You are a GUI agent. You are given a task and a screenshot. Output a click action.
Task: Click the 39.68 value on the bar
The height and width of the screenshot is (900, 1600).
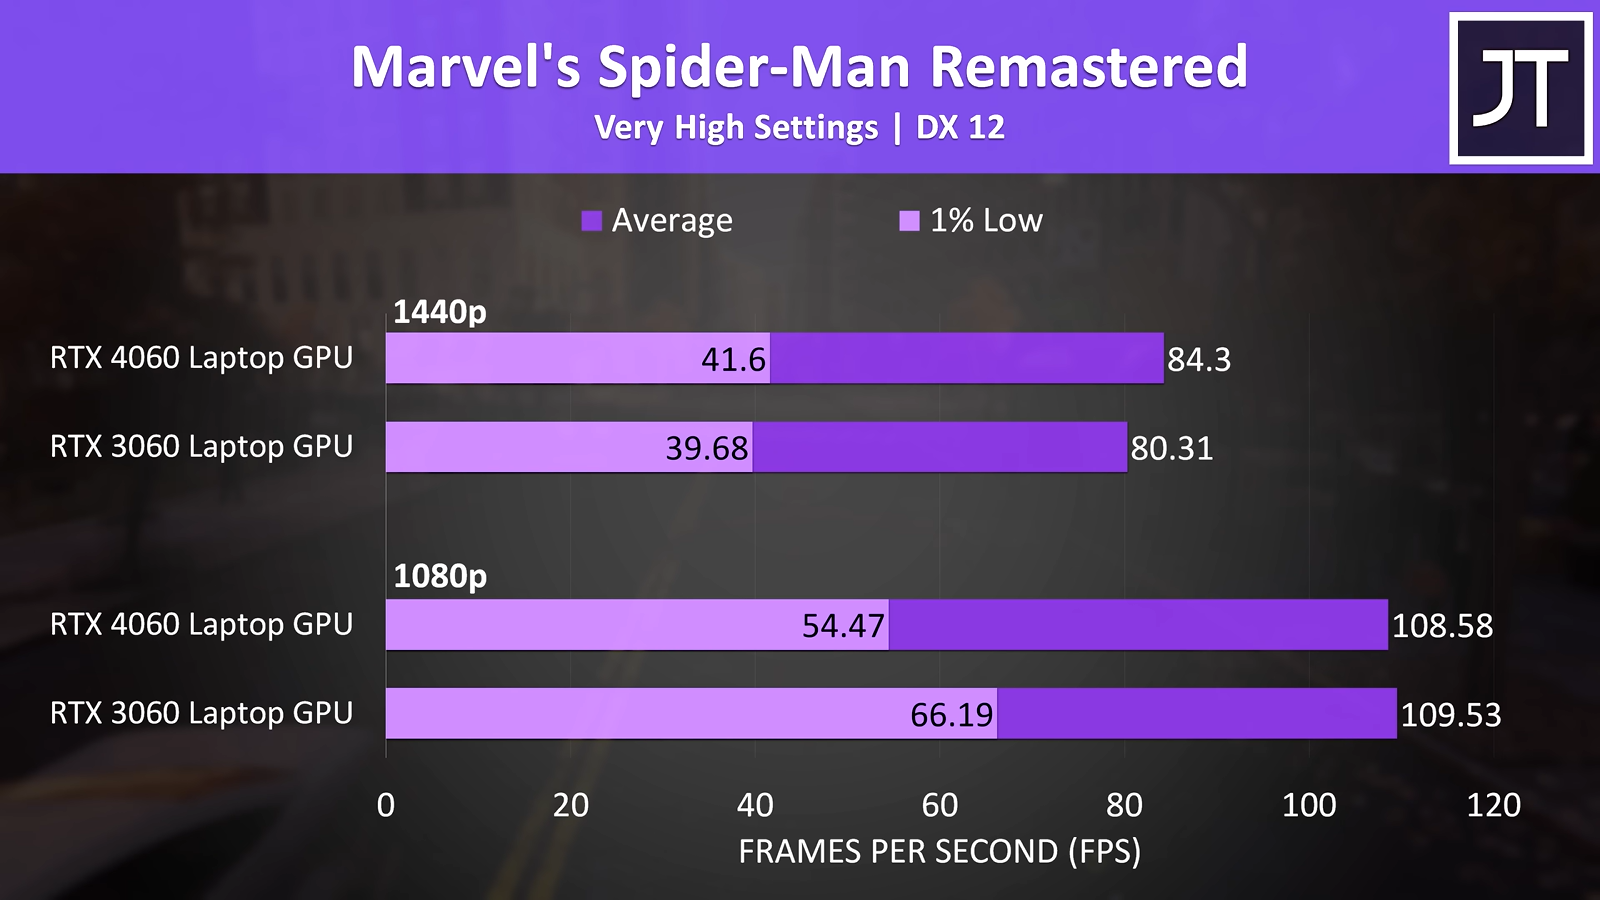707,448
